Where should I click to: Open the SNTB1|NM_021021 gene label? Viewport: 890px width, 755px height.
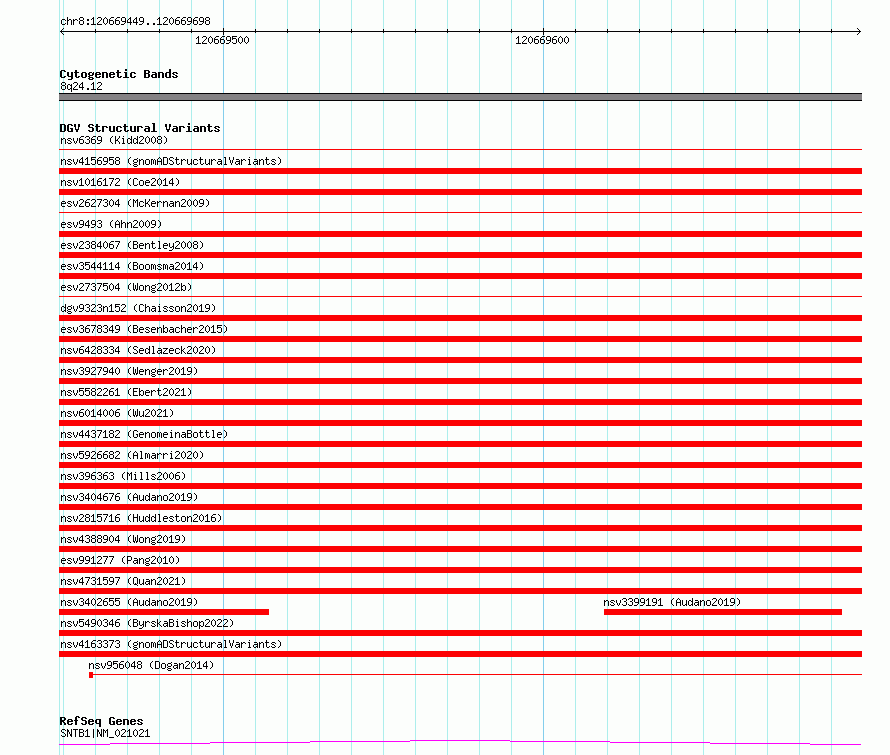(x=105, y=733)
